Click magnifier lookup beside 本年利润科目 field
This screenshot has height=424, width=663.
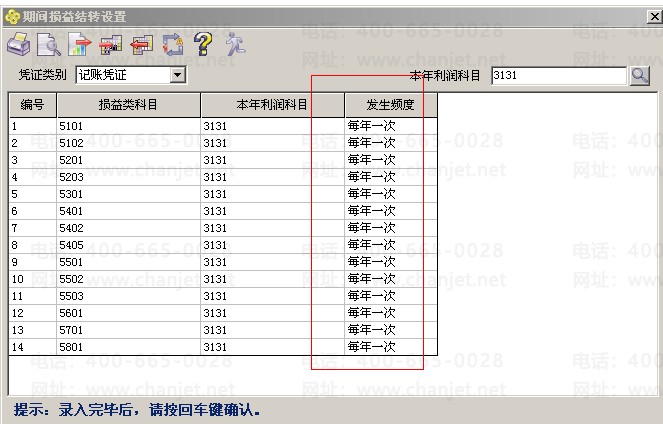tap(640, 75)
